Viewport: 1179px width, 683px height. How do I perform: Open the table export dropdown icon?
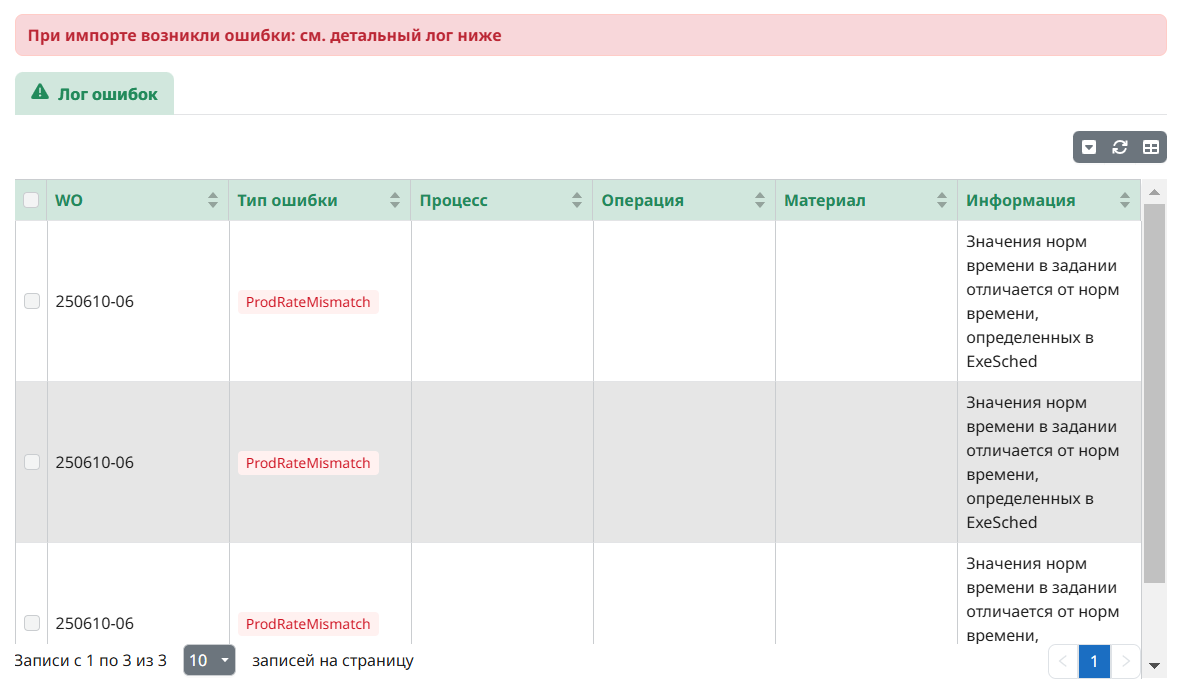pos(1089,147)
